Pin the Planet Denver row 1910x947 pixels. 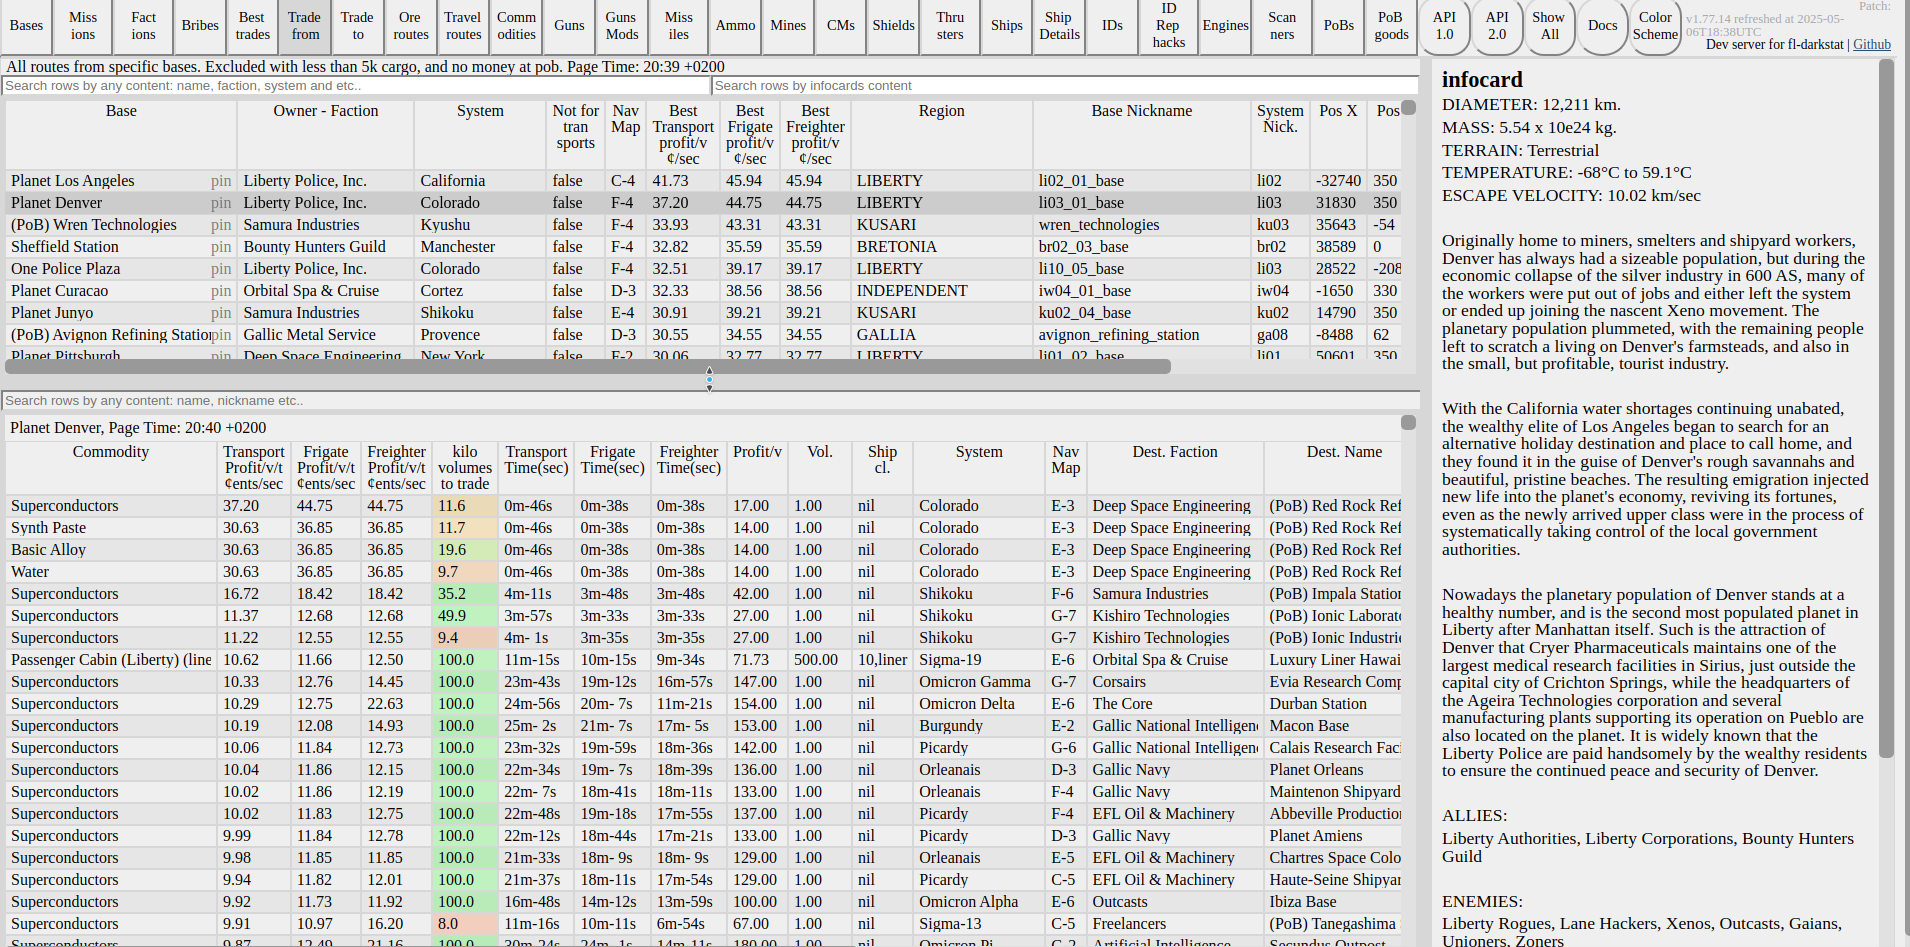point(221,203)
